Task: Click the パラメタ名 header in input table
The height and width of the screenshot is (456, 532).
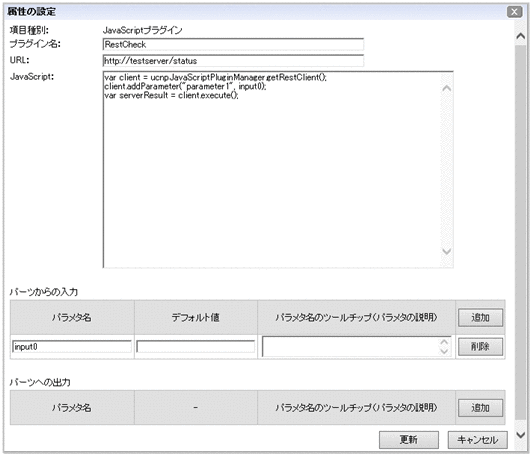Action: point(72,318)
